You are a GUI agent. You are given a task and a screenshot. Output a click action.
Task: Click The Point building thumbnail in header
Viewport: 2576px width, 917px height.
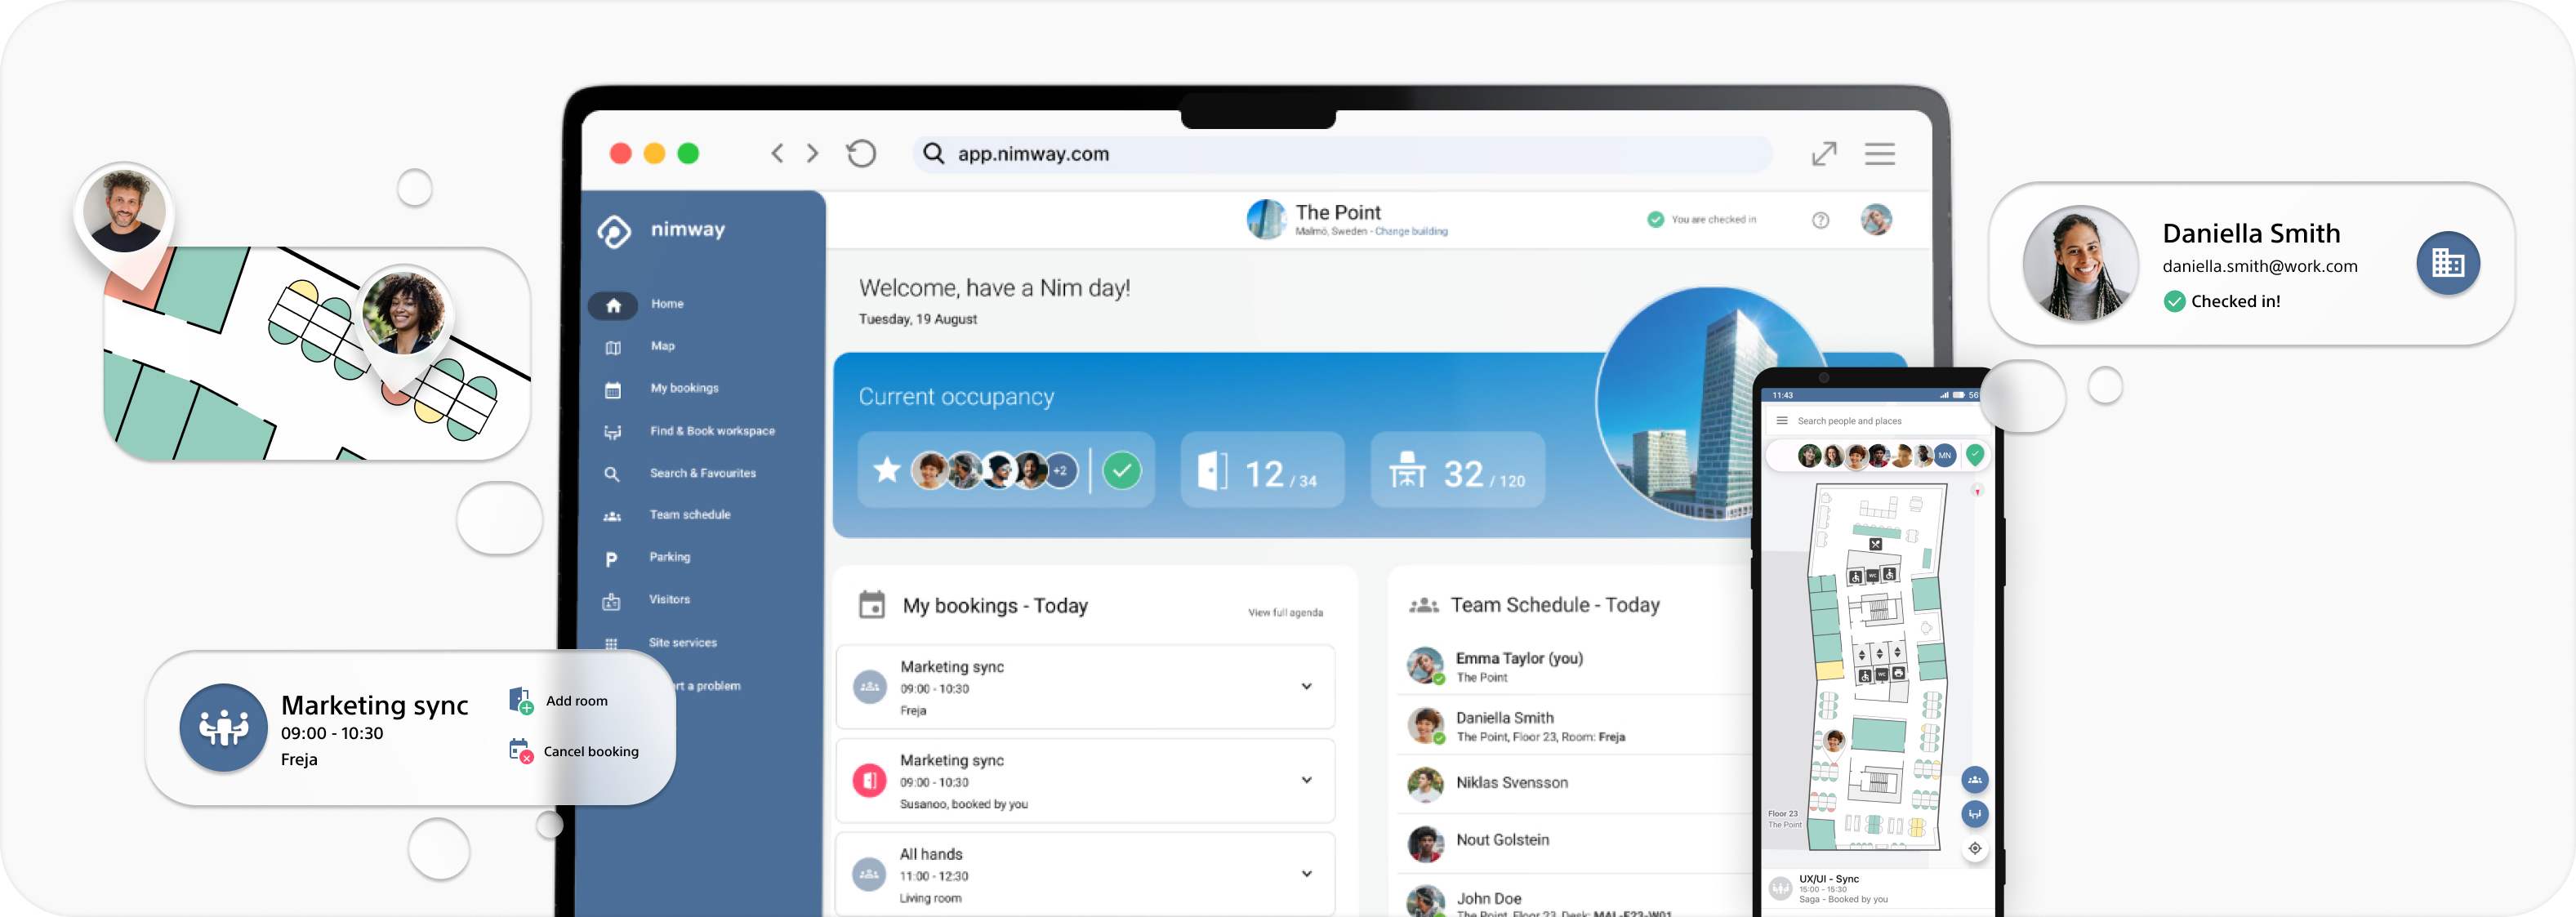click(1265, 219)
